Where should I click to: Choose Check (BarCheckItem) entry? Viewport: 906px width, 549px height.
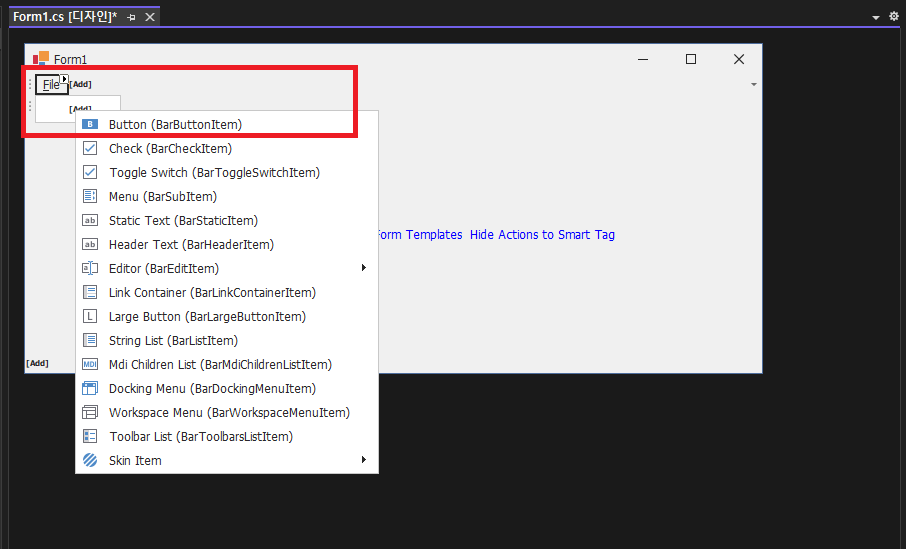(227, 149)
